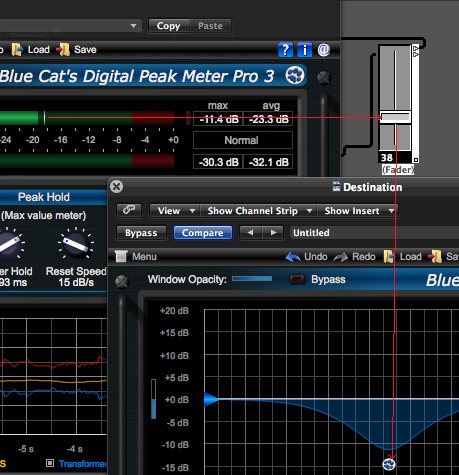Click round screw knob beside Window Opacity
The image size is (459, 475).
click(x=122, y=282)
